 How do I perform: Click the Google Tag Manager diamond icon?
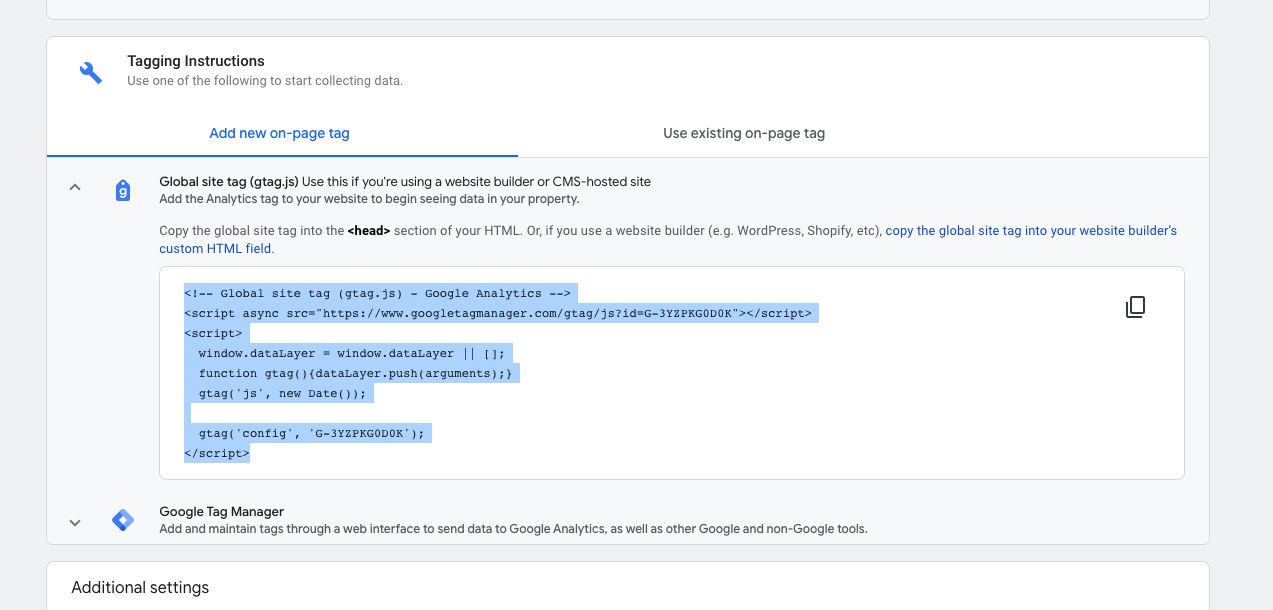(123, 521)
